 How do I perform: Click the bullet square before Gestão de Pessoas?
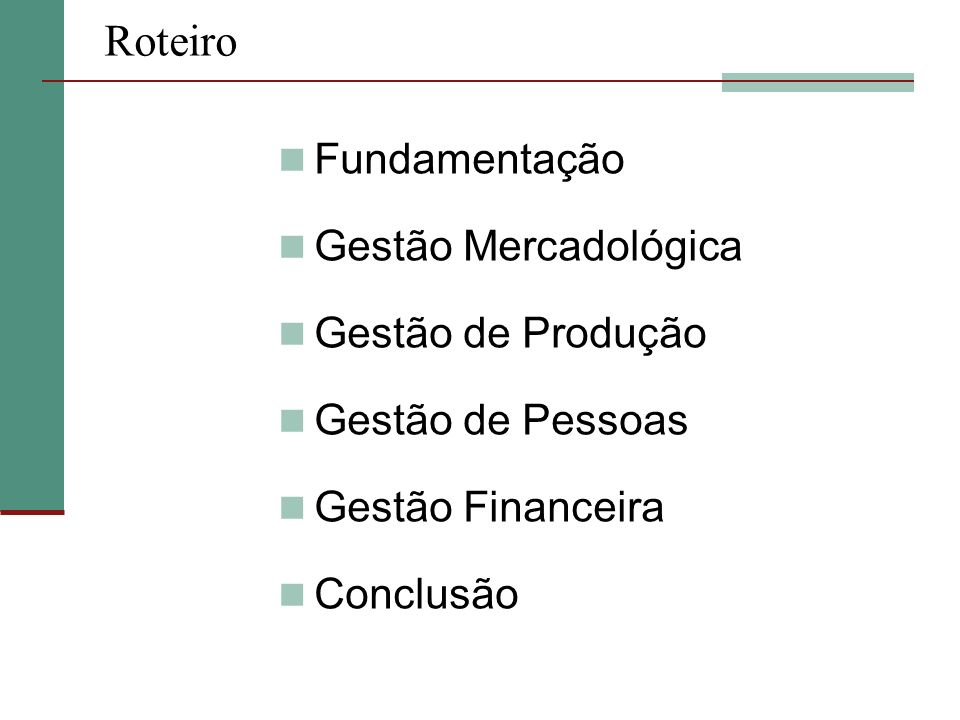[292, 421]
